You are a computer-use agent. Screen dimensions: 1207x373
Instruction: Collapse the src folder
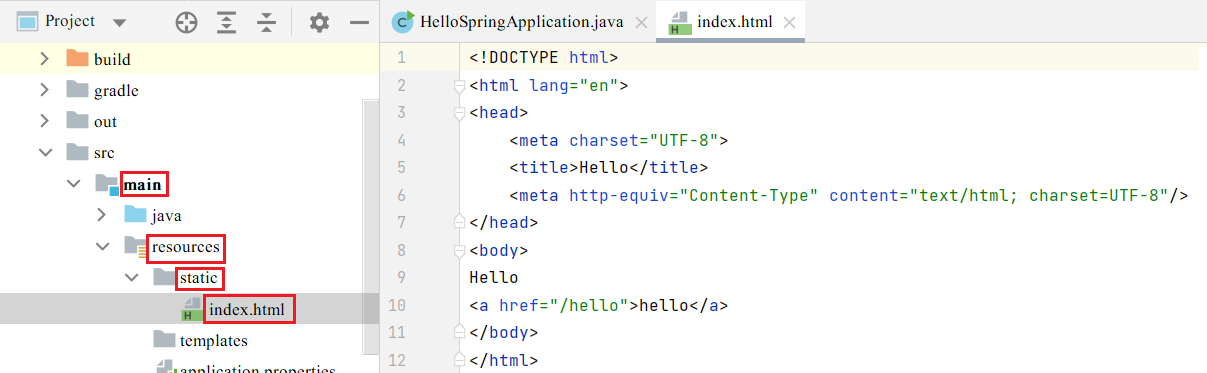tap(44, 153)
